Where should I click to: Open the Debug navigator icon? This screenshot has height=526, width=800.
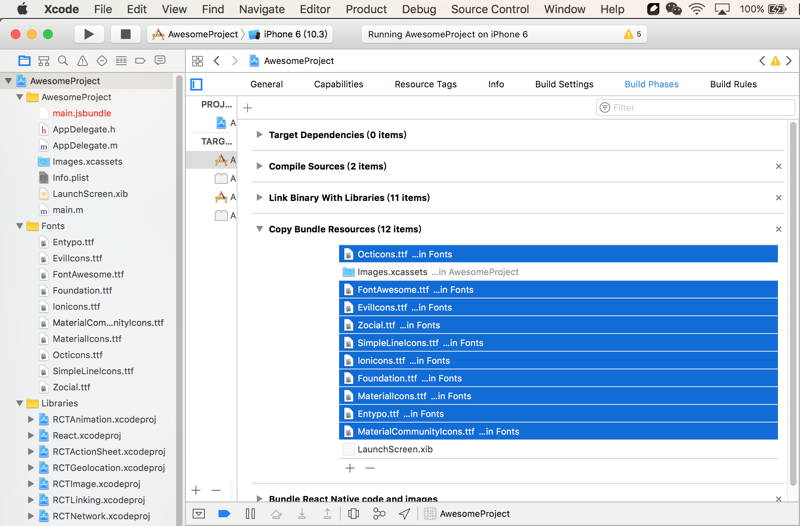121,61
